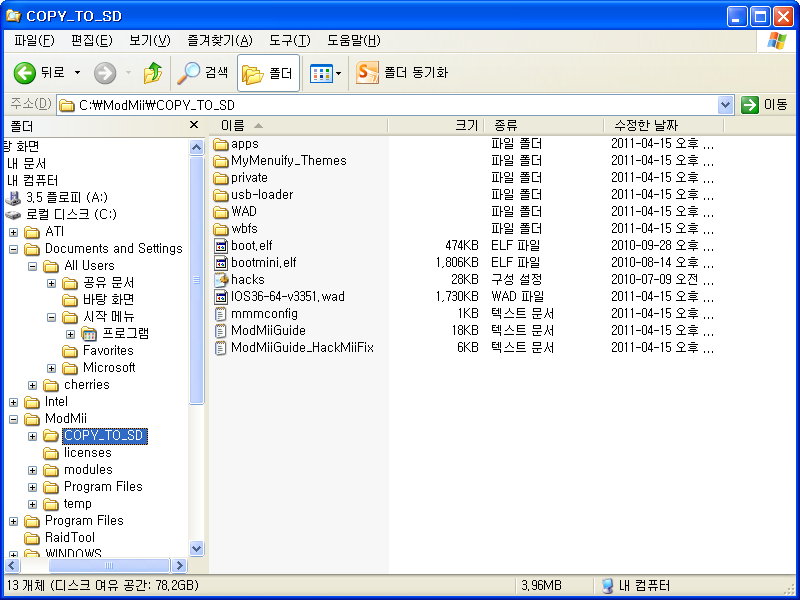Select the WAD folder icon
Image resolution: width=800 pixels, height=600 pixels.
[220, 212]
